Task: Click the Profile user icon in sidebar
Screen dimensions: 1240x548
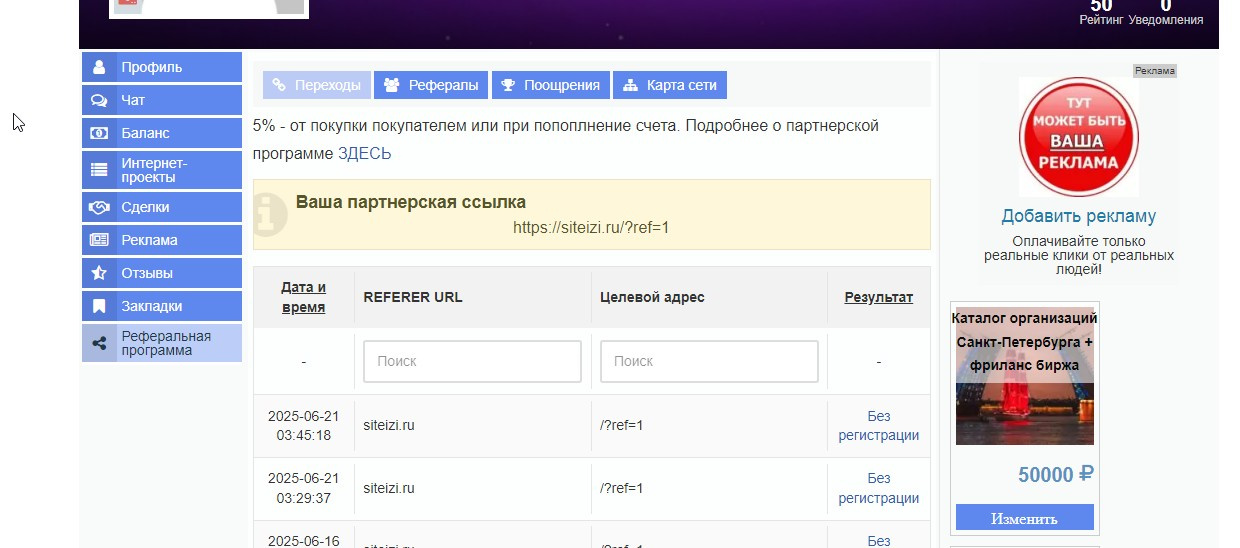Action: (99, 68)
